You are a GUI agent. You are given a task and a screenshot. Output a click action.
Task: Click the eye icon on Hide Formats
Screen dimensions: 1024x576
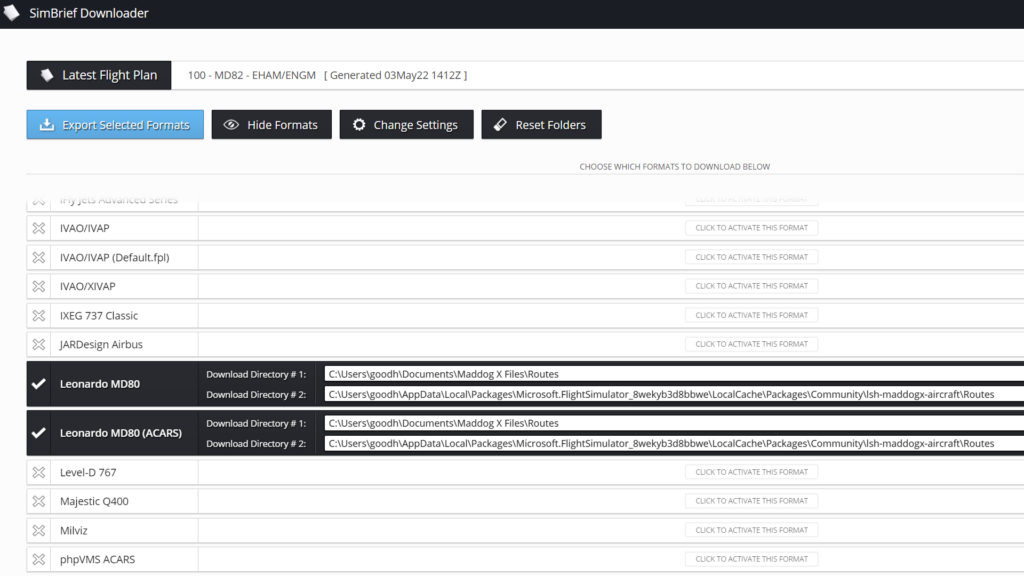point(231,125)
